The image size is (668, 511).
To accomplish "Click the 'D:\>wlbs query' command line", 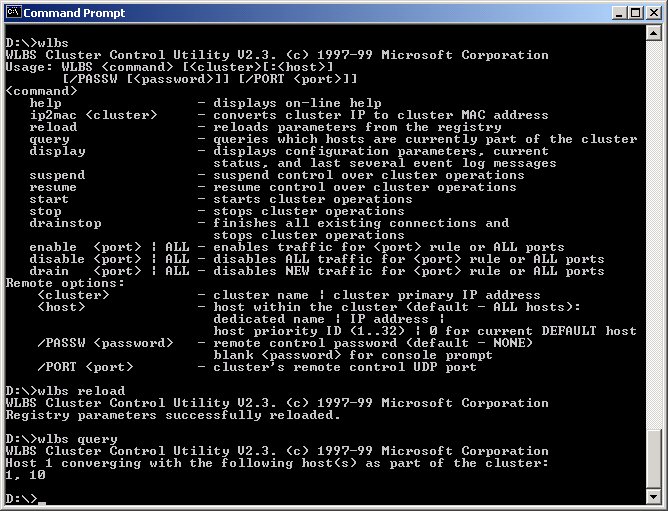I will (61, 439).
